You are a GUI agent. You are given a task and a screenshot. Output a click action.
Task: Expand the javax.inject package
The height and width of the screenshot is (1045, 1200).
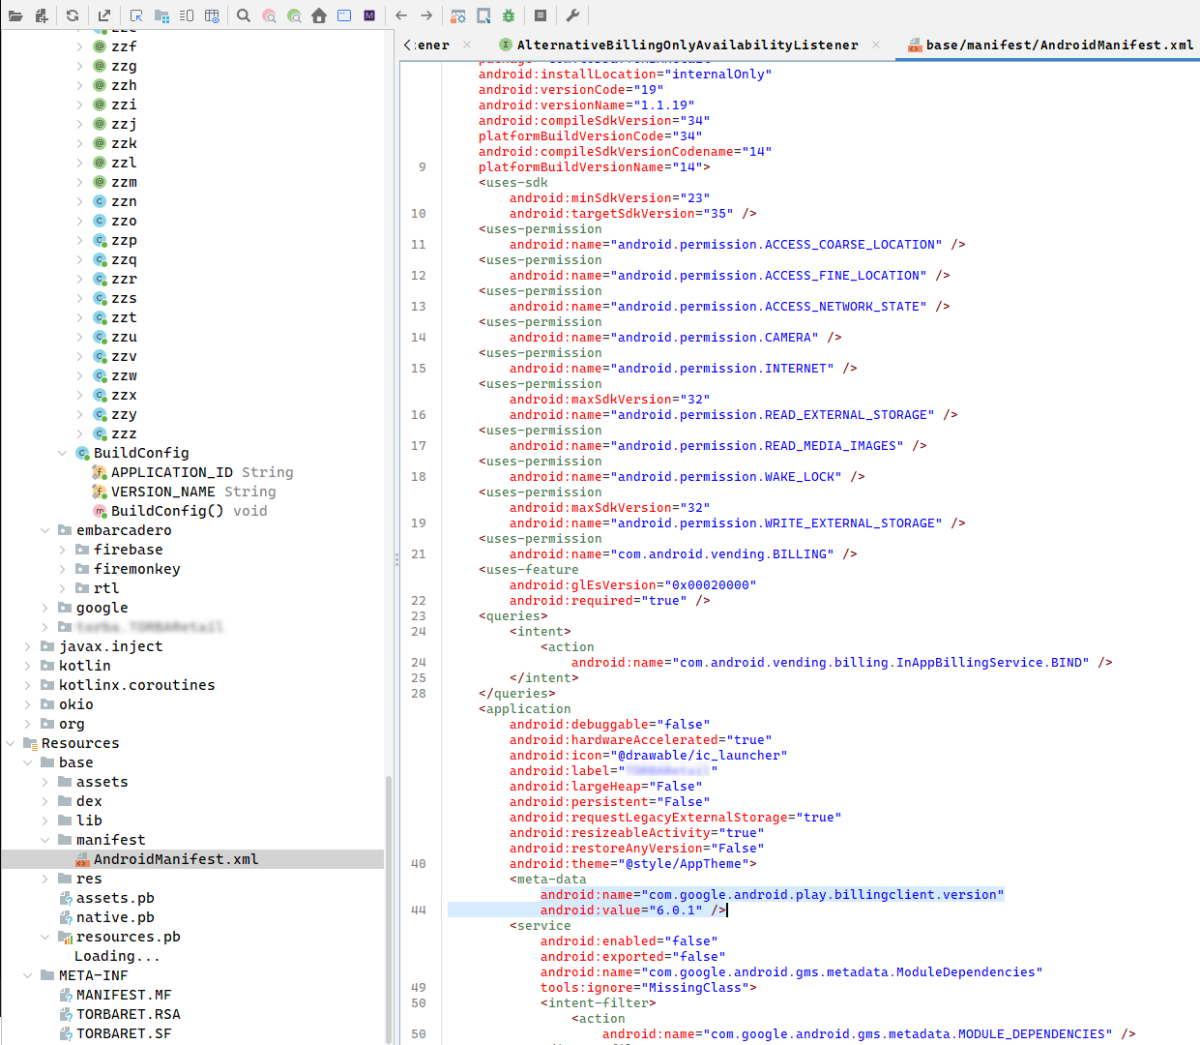[28, 647]
